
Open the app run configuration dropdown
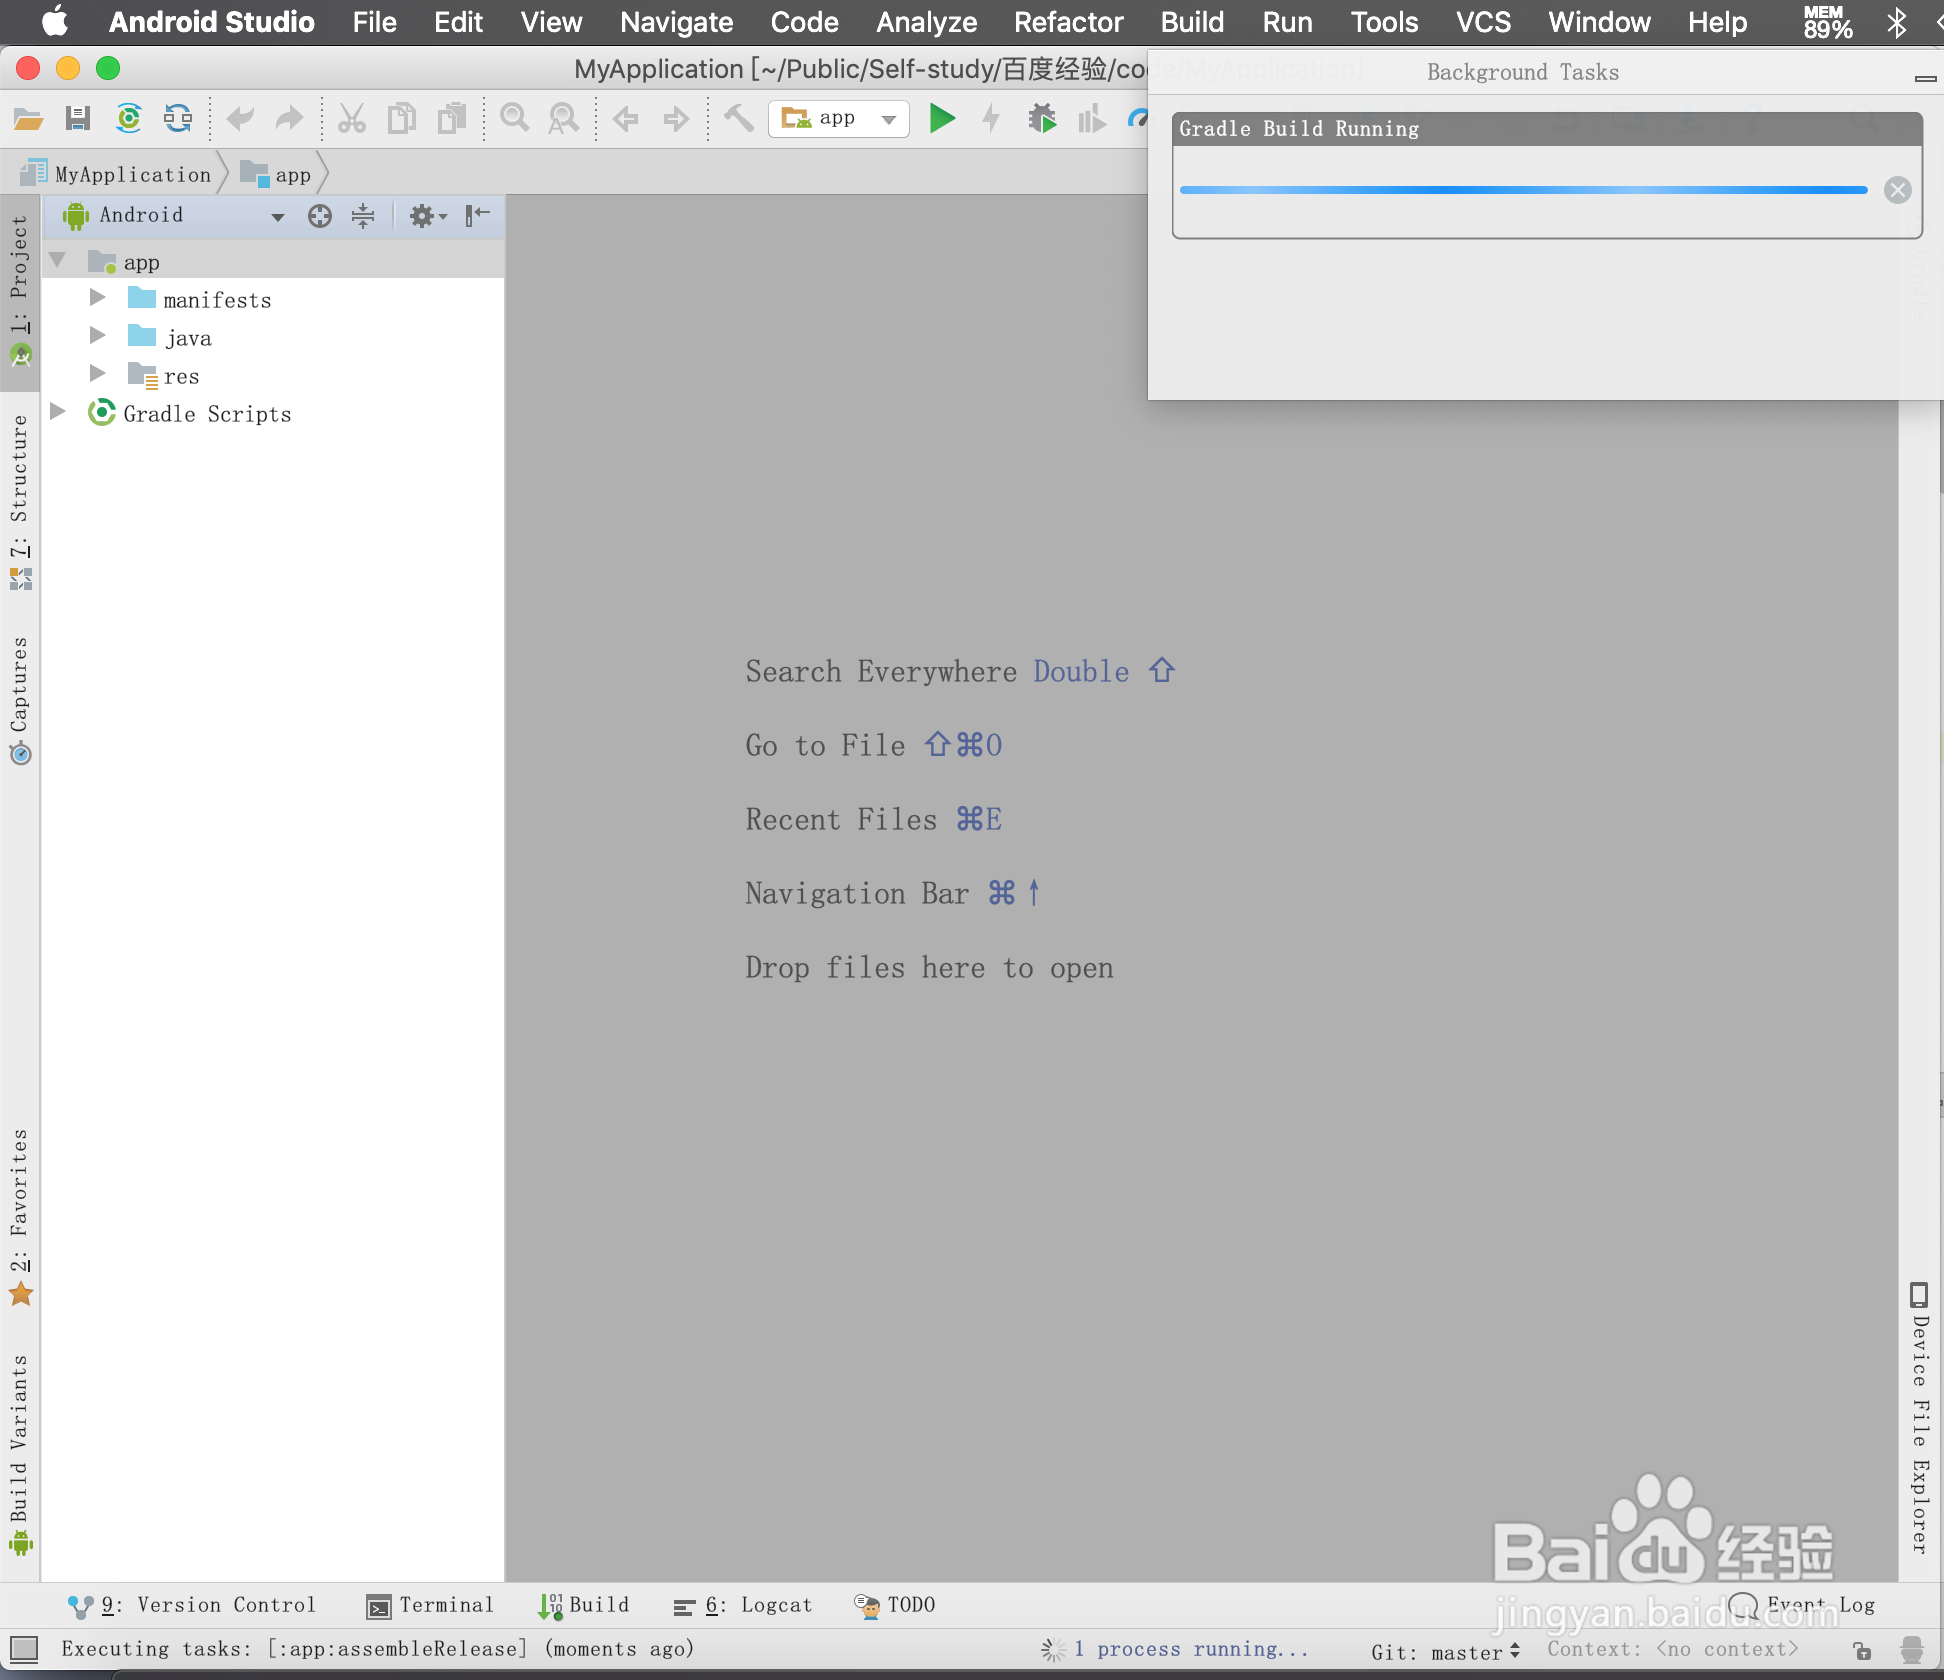coord(838,119)
